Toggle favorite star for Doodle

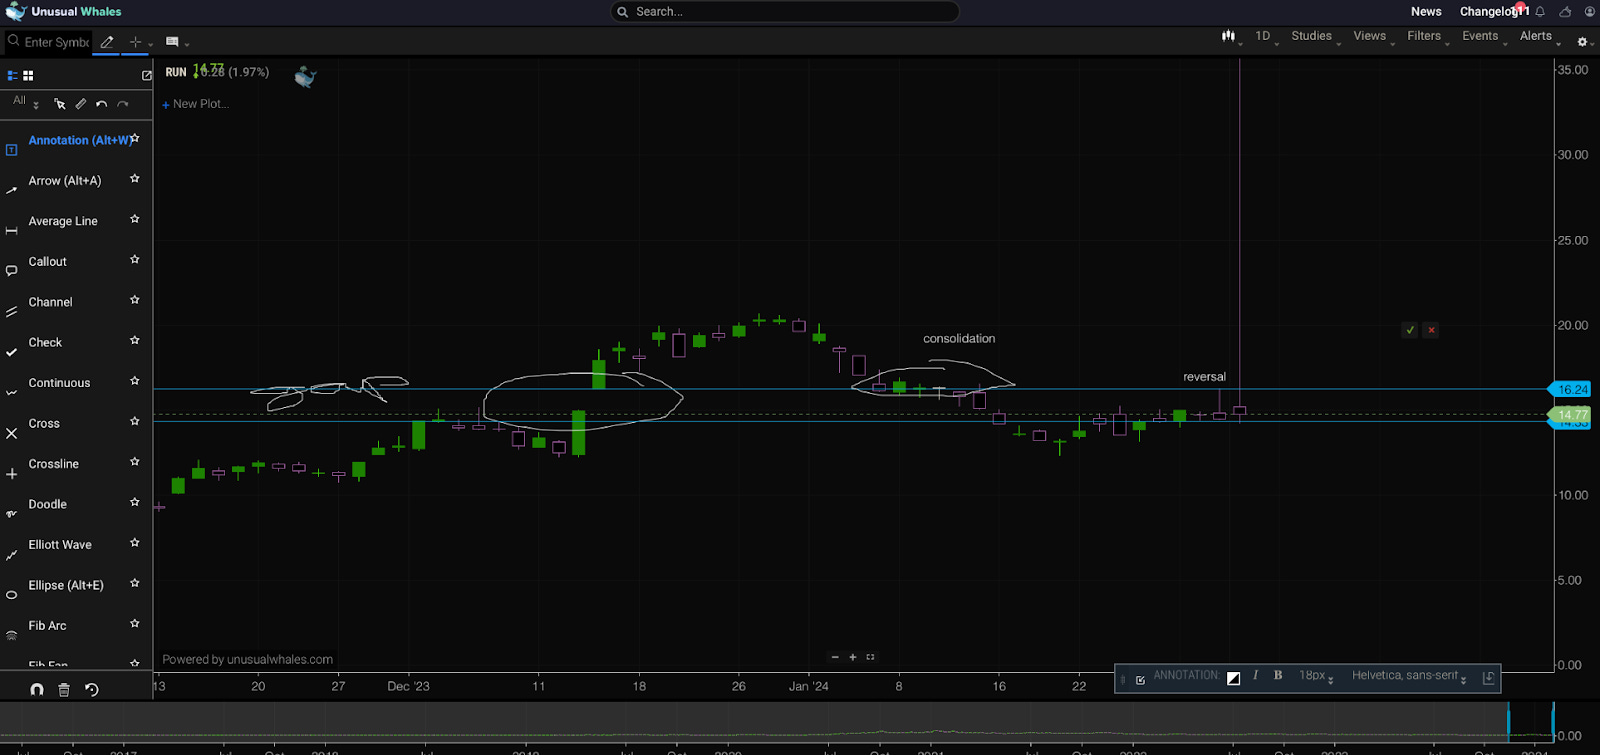pos(135,503)
